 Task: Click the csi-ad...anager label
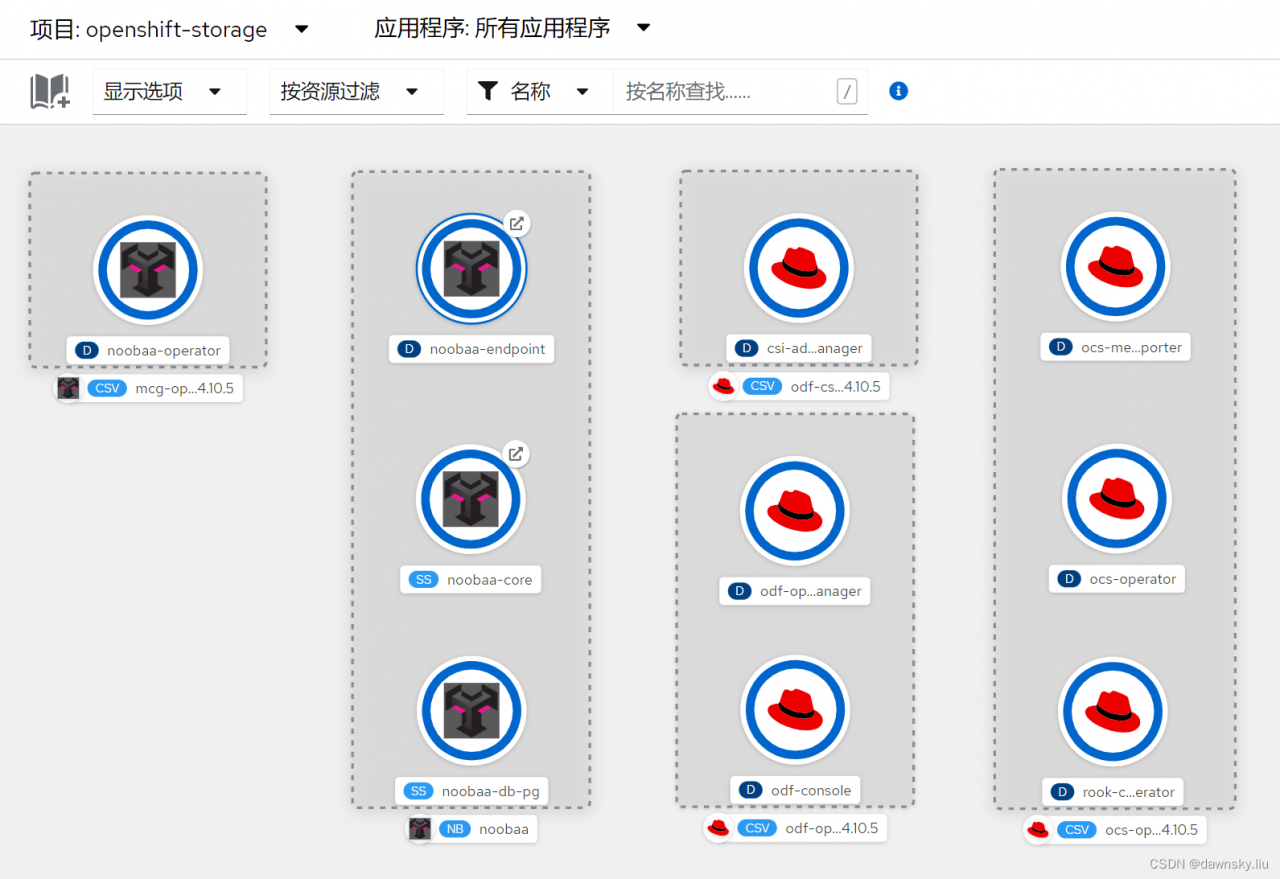coord(799,348)
